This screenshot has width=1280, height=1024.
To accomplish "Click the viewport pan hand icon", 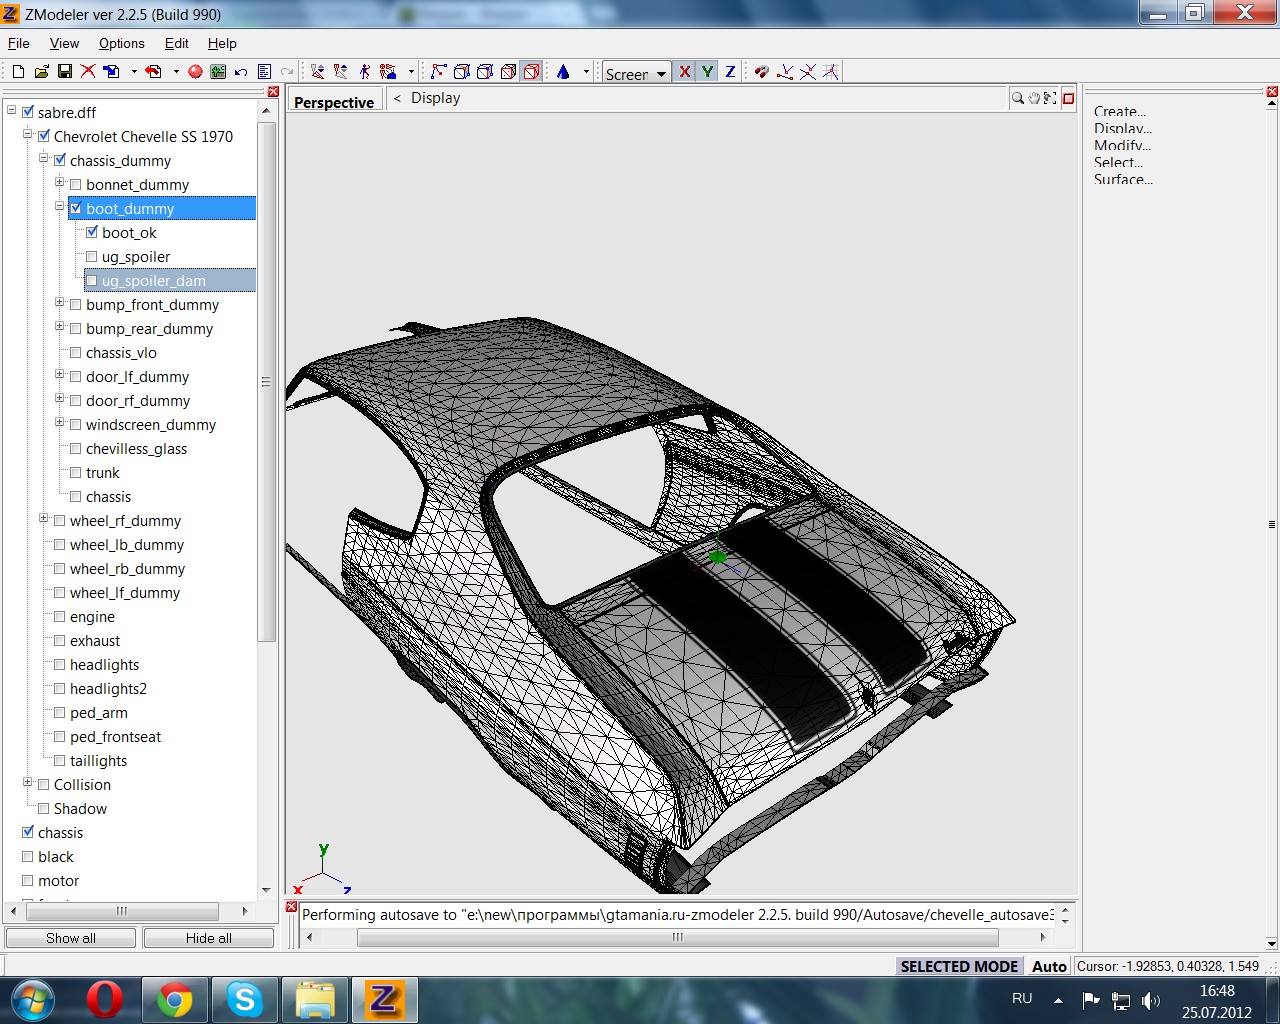I will 1034,98.
